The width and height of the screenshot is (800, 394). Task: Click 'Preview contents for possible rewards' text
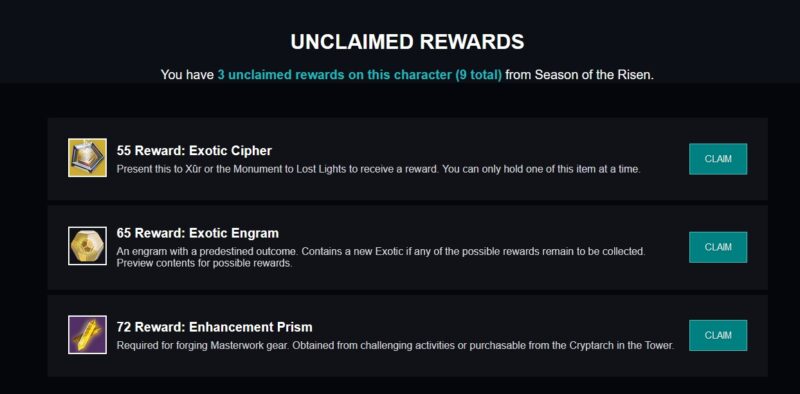click(205, 263)
